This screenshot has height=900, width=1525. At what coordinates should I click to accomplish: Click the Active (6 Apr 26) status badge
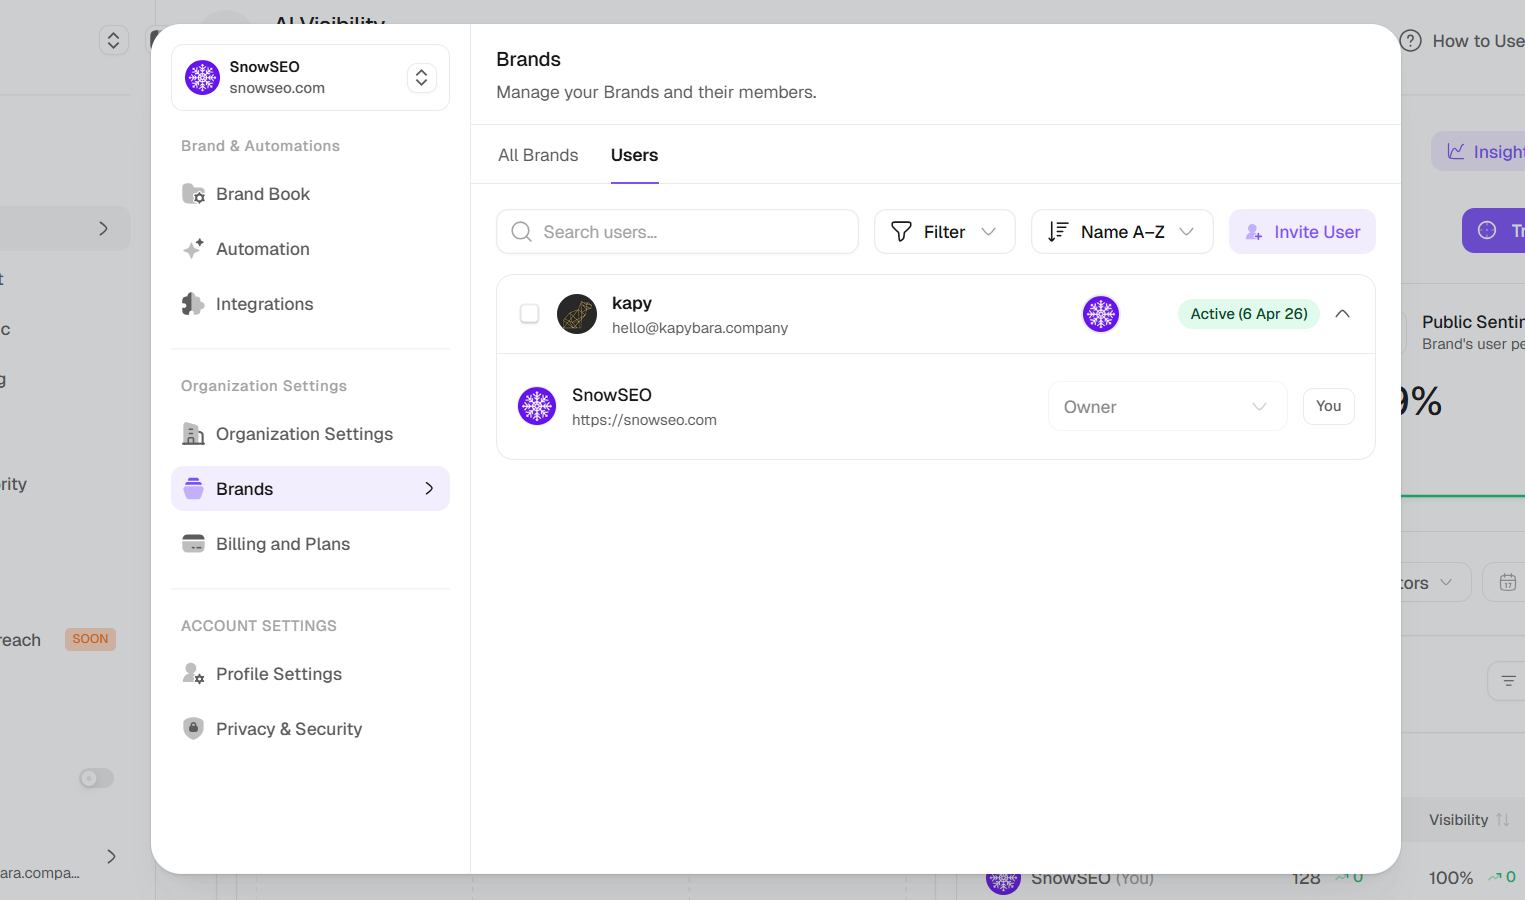tap(1248, 313)
